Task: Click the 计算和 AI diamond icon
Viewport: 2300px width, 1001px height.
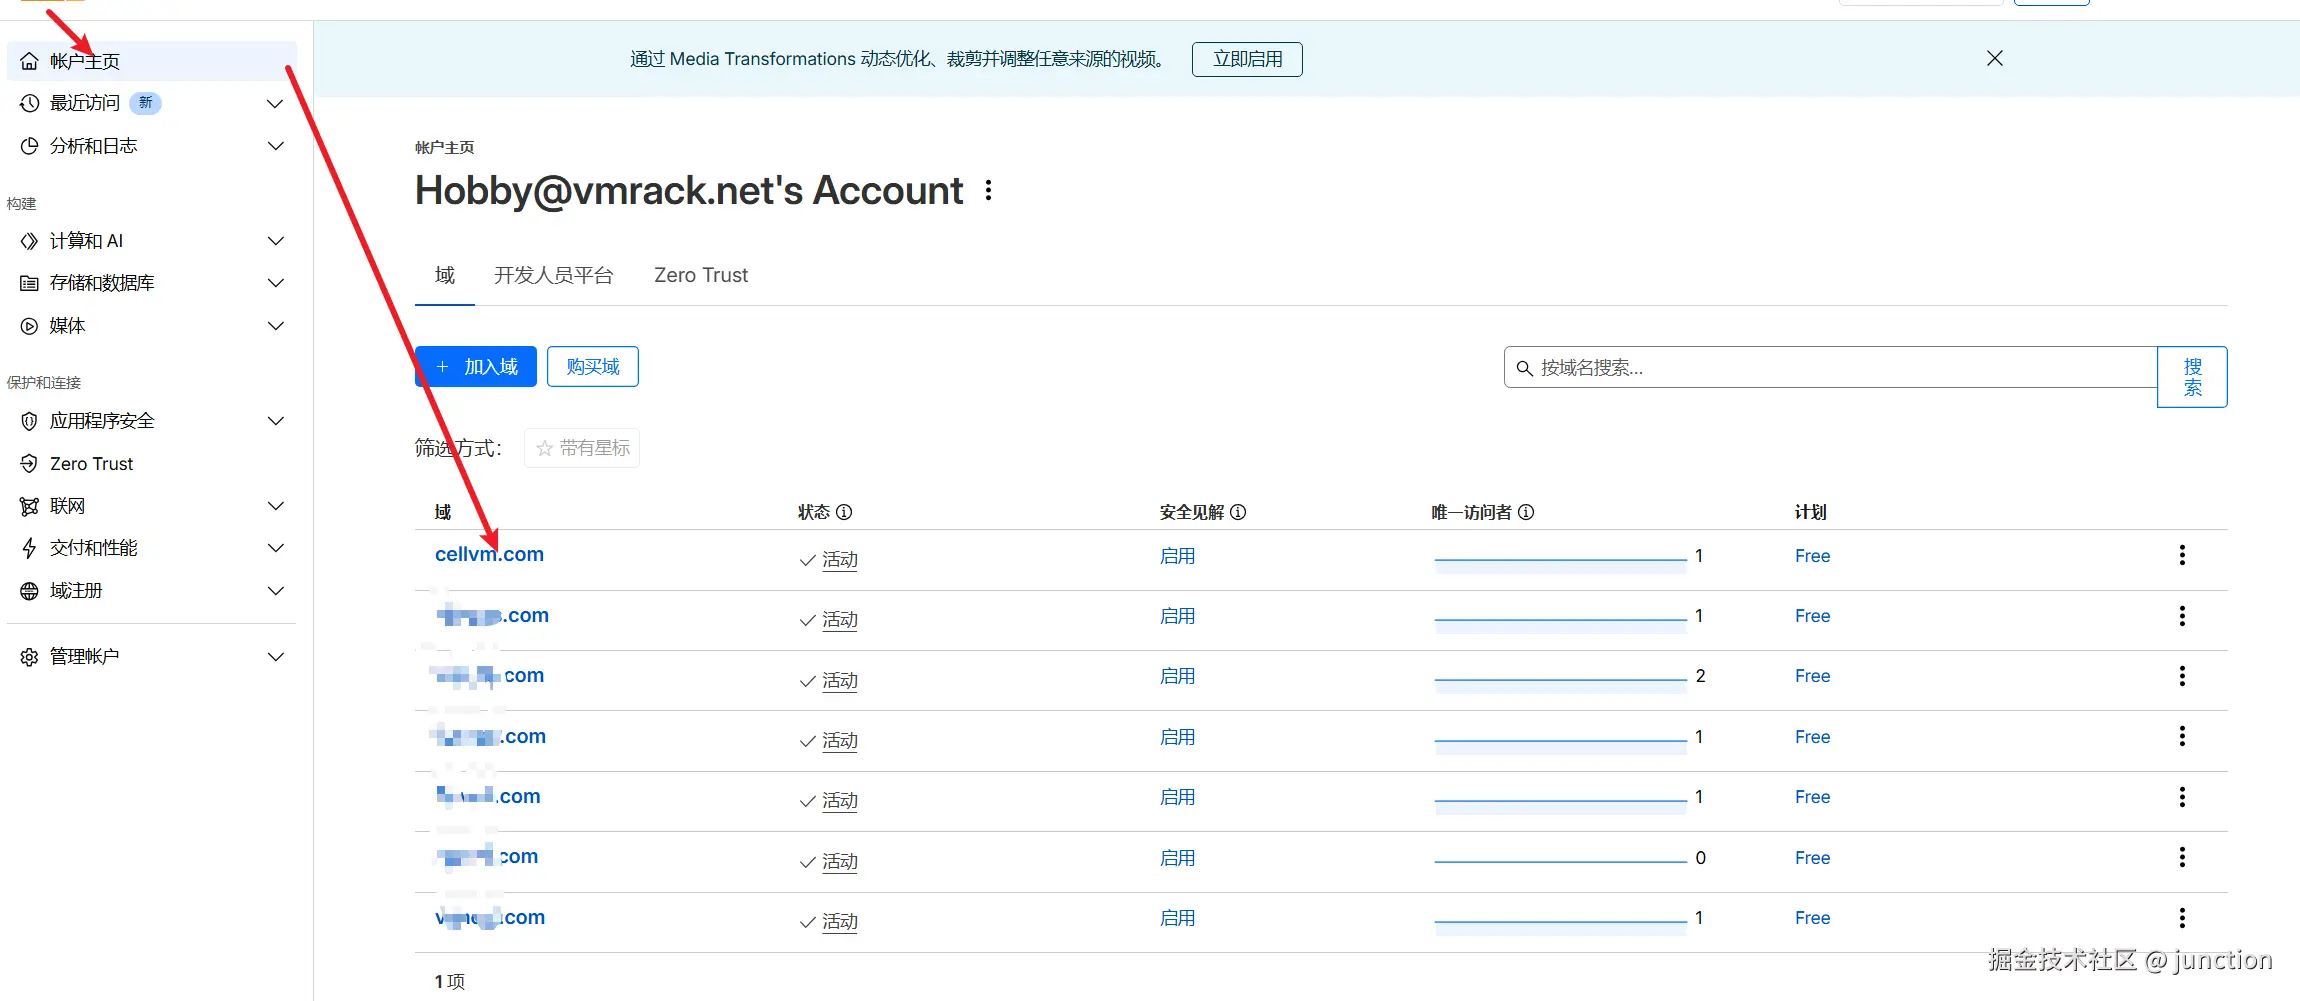Action: click(29, 241)
